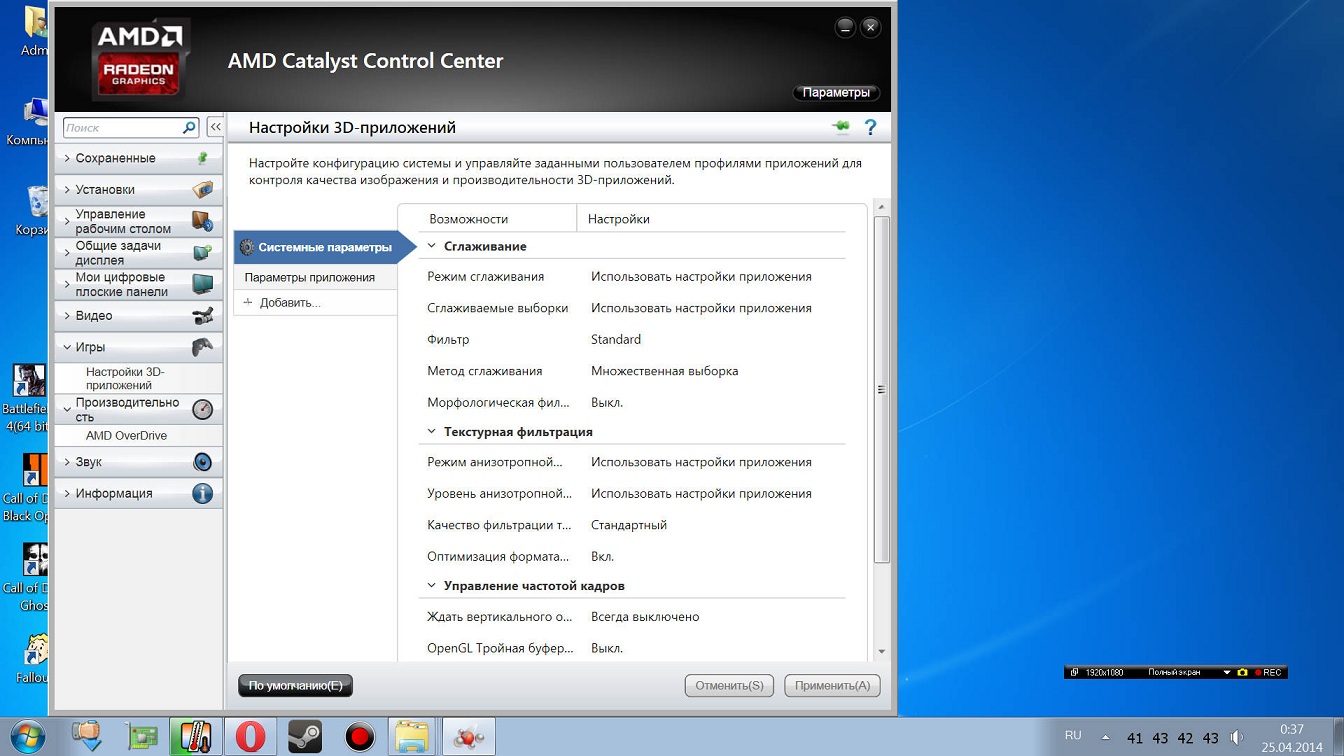Click the По умолчанию(E) button

click(x=296, y=685)
